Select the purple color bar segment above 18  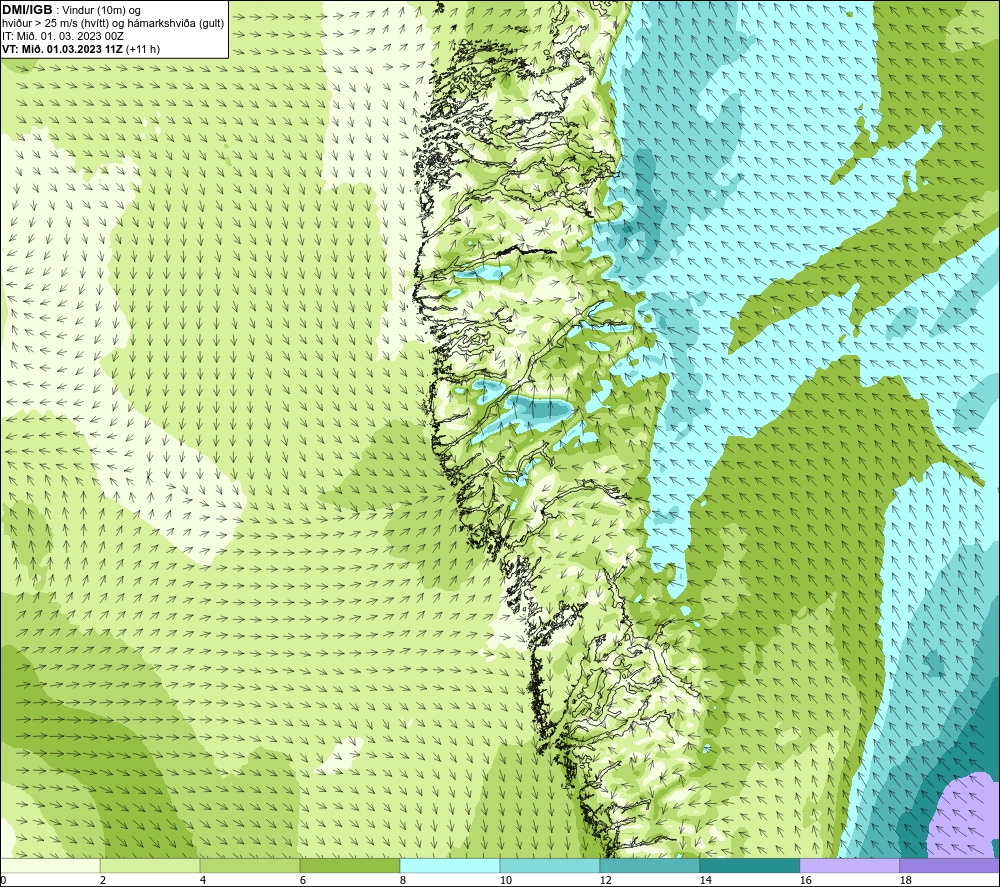949,865
